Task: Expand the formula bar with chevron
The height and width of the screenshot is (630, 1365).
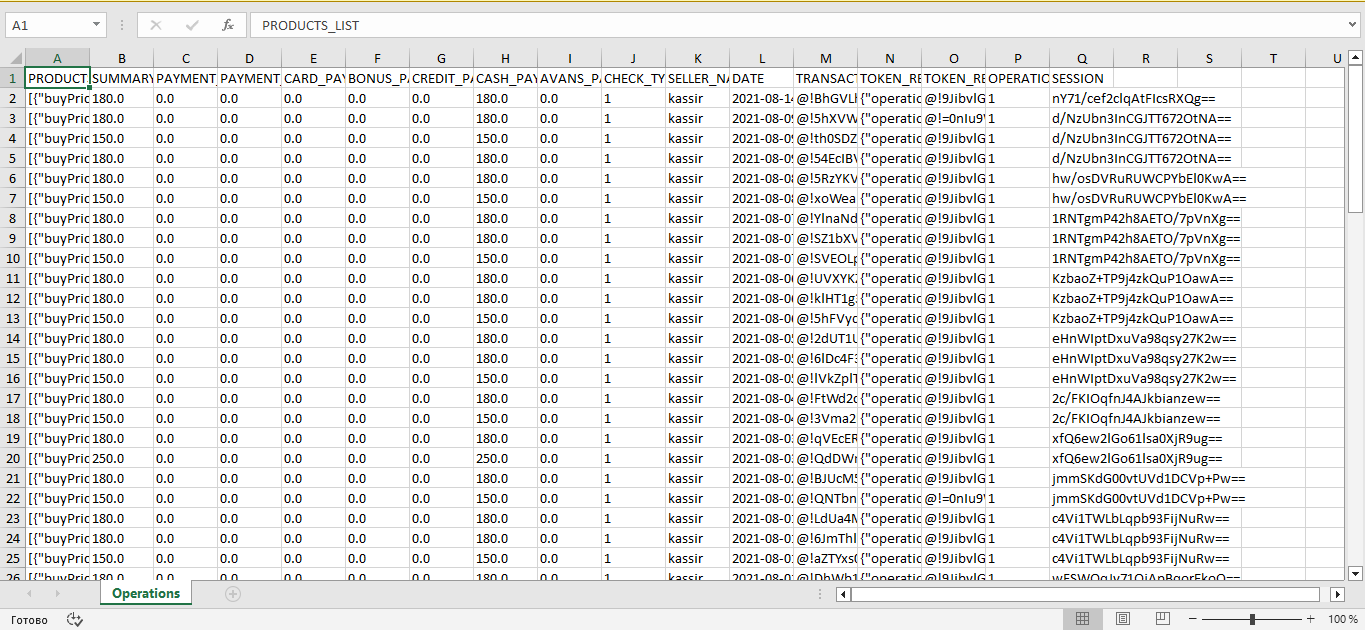Action: tap(1351, 25)
